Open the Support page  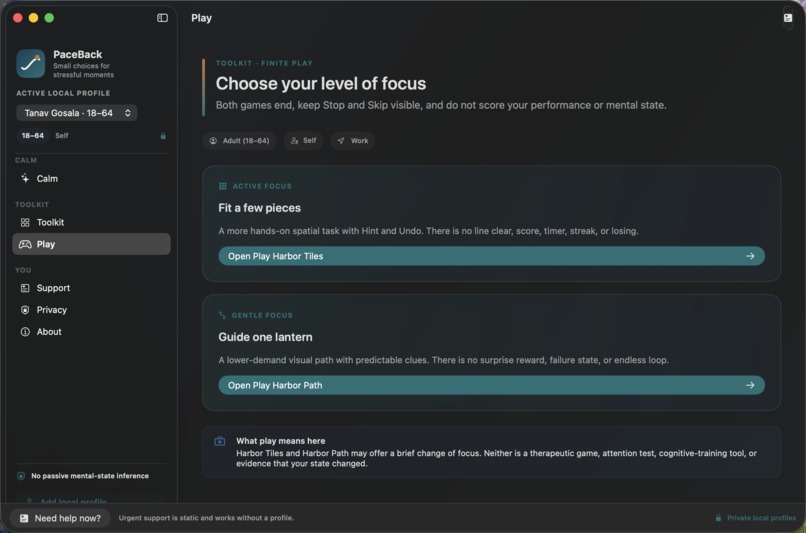(91, 288)
